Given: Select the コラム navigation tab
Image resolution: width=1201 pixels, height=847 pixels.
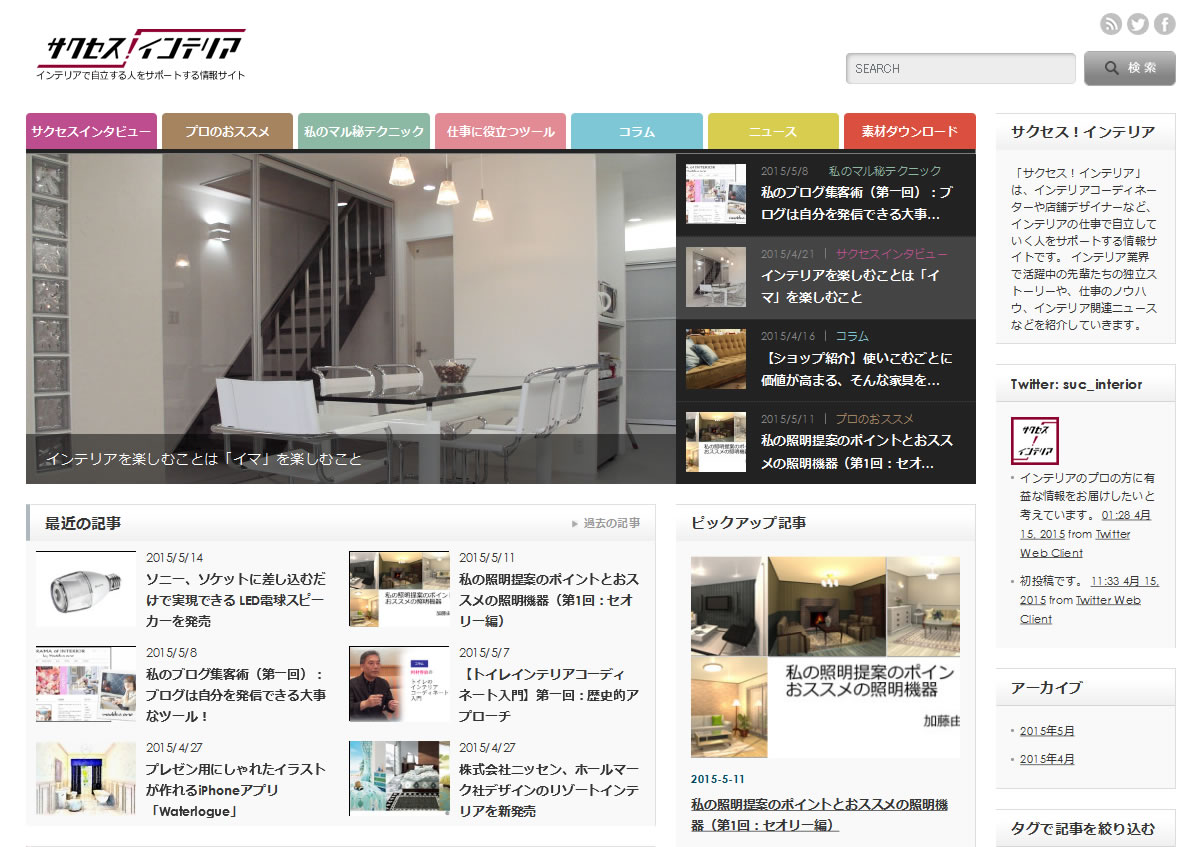Looking at the screenshot, I should click(x=636, y=131).
